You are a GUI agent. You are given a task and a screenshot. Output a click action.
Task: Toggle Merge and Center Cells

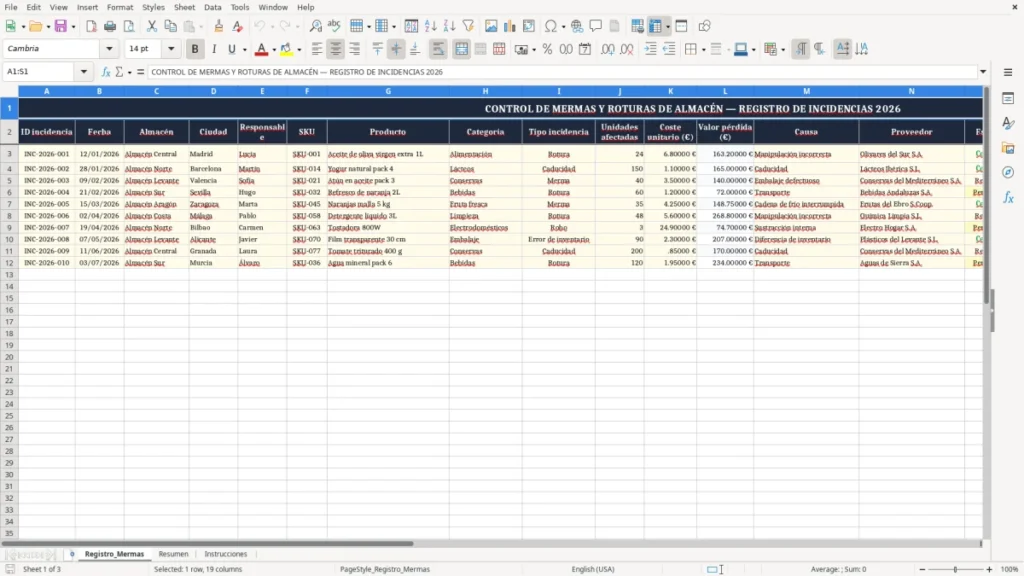click(461, 49)
